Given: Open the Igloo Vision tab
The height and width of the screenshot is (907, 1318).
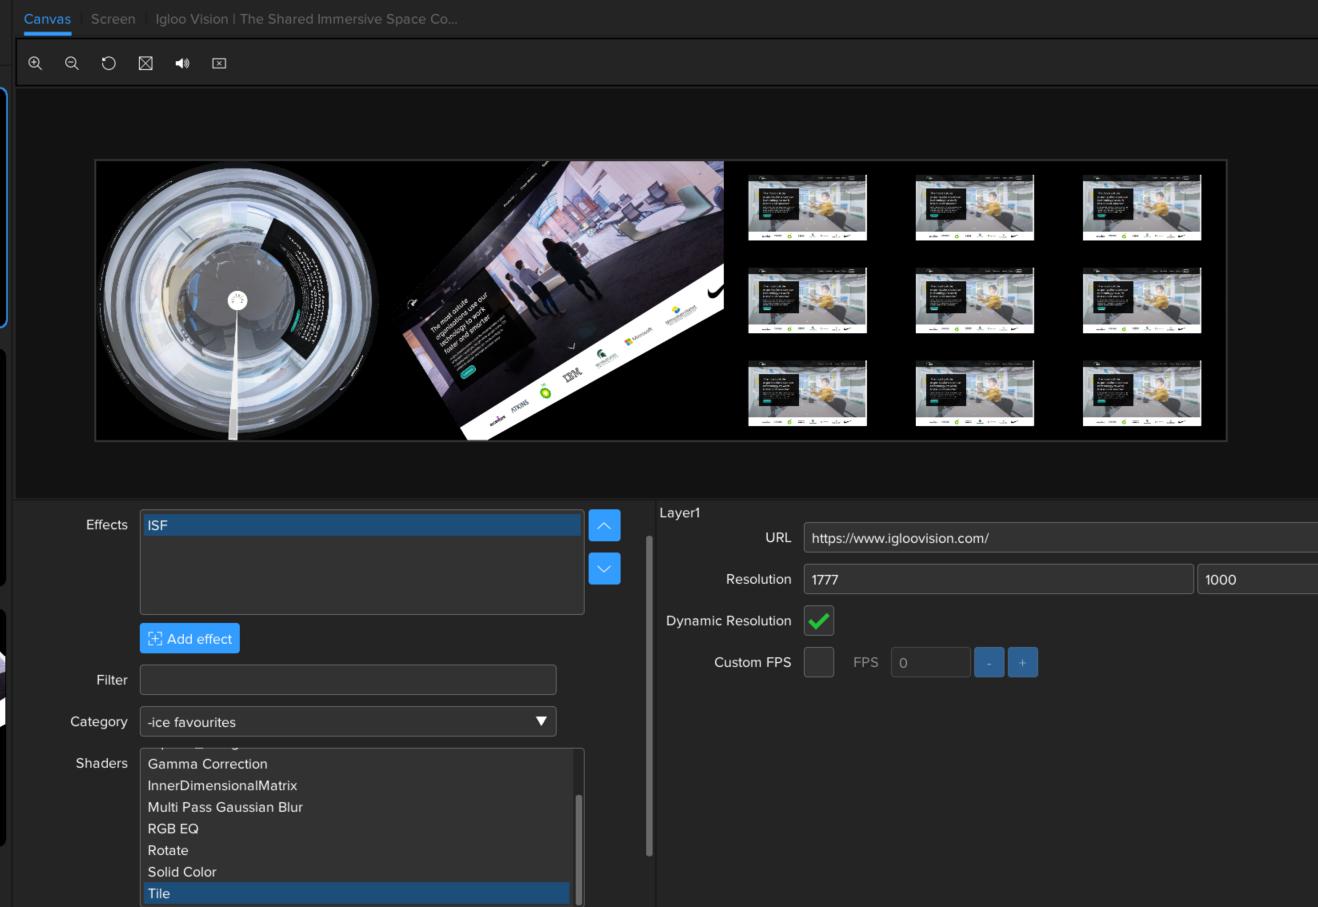Looking at the screenshot, I should coord(306,19).
